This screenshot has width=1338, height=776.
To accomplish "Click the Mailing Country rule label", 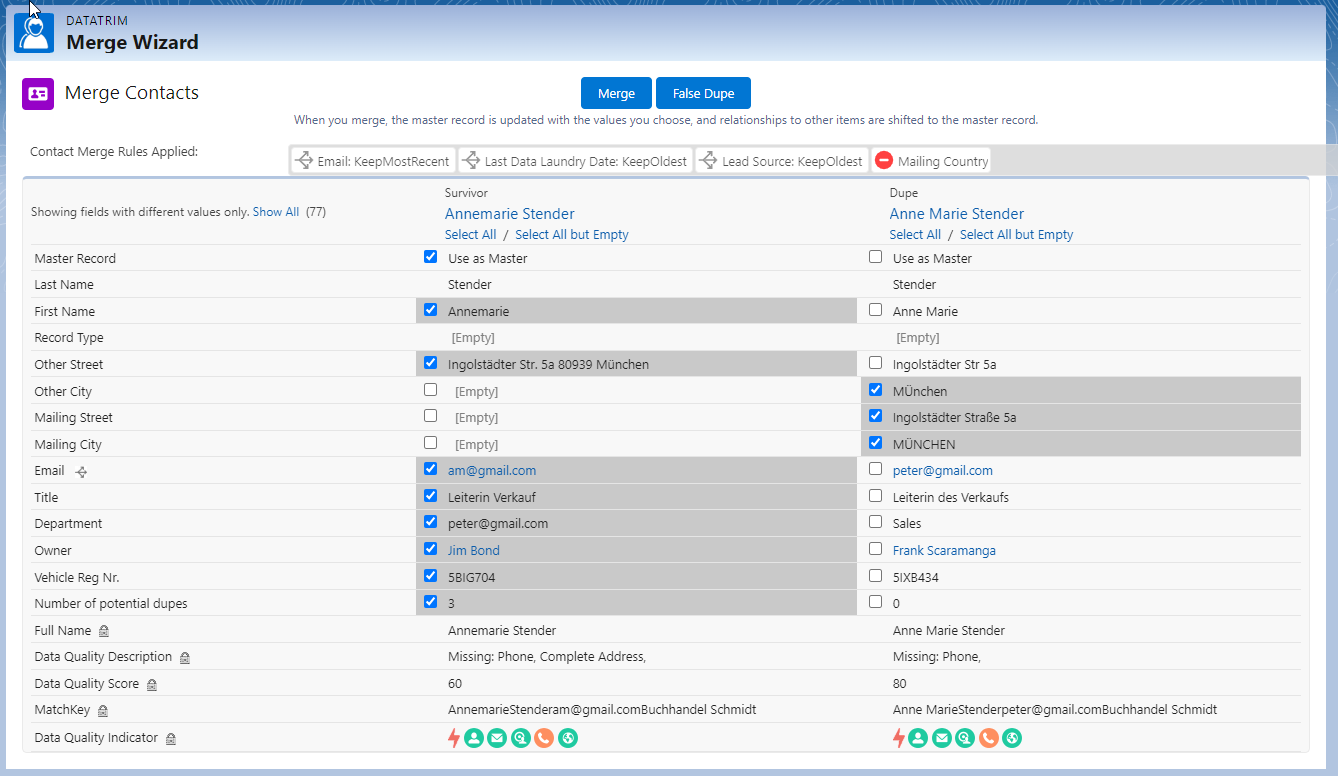I will (x=943, y=162).
